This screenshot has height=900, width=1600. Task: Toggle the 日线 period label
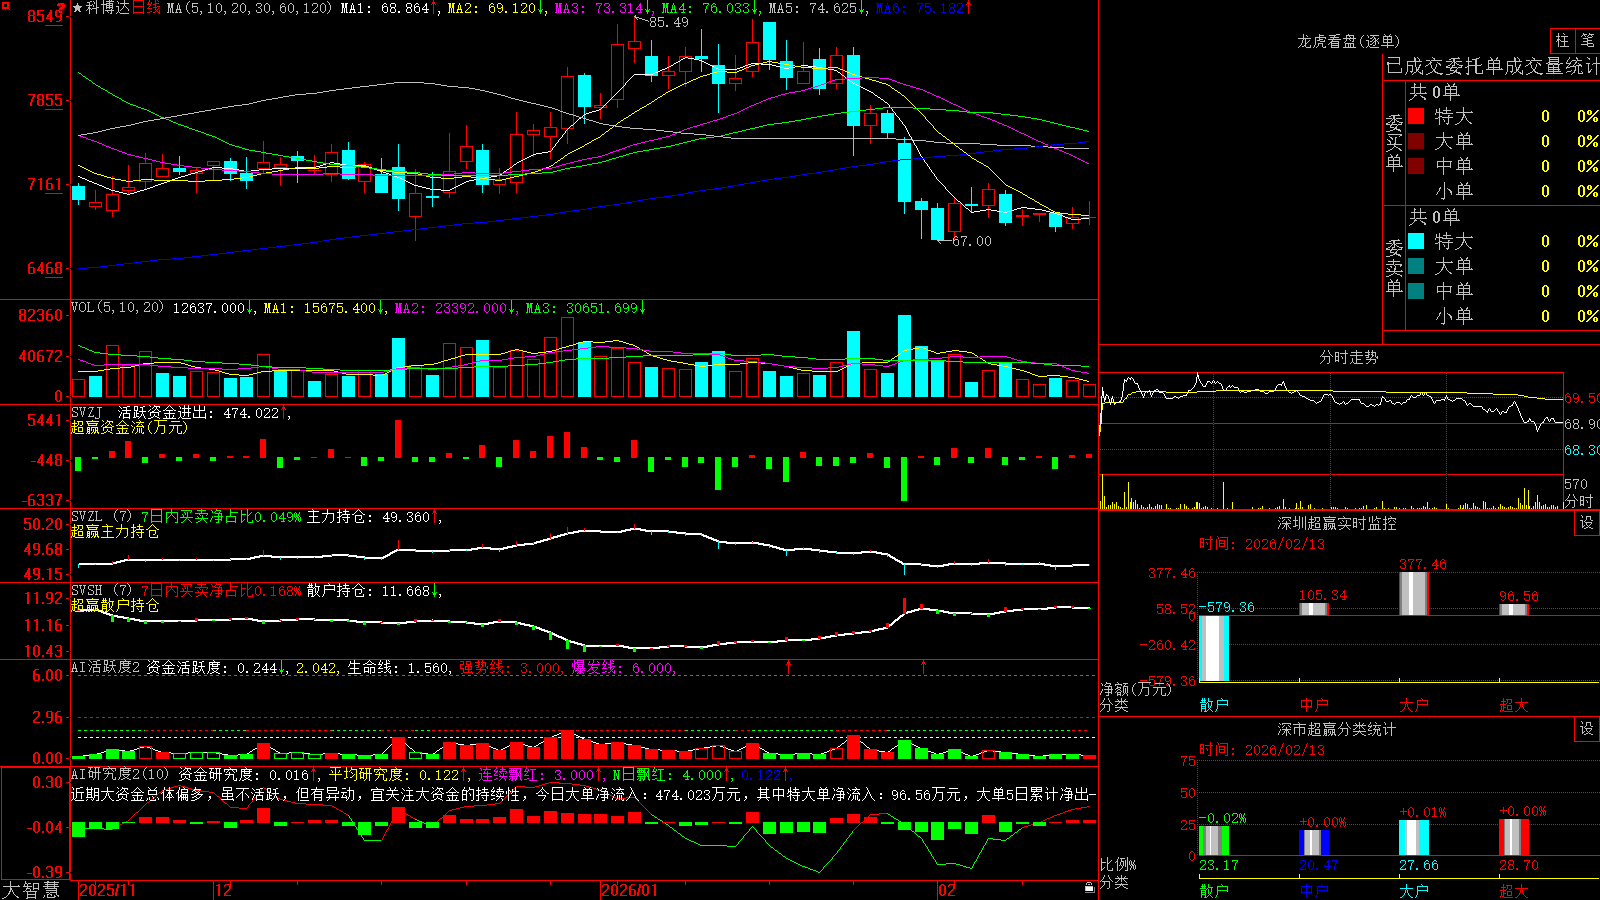(x=146, y=8)
